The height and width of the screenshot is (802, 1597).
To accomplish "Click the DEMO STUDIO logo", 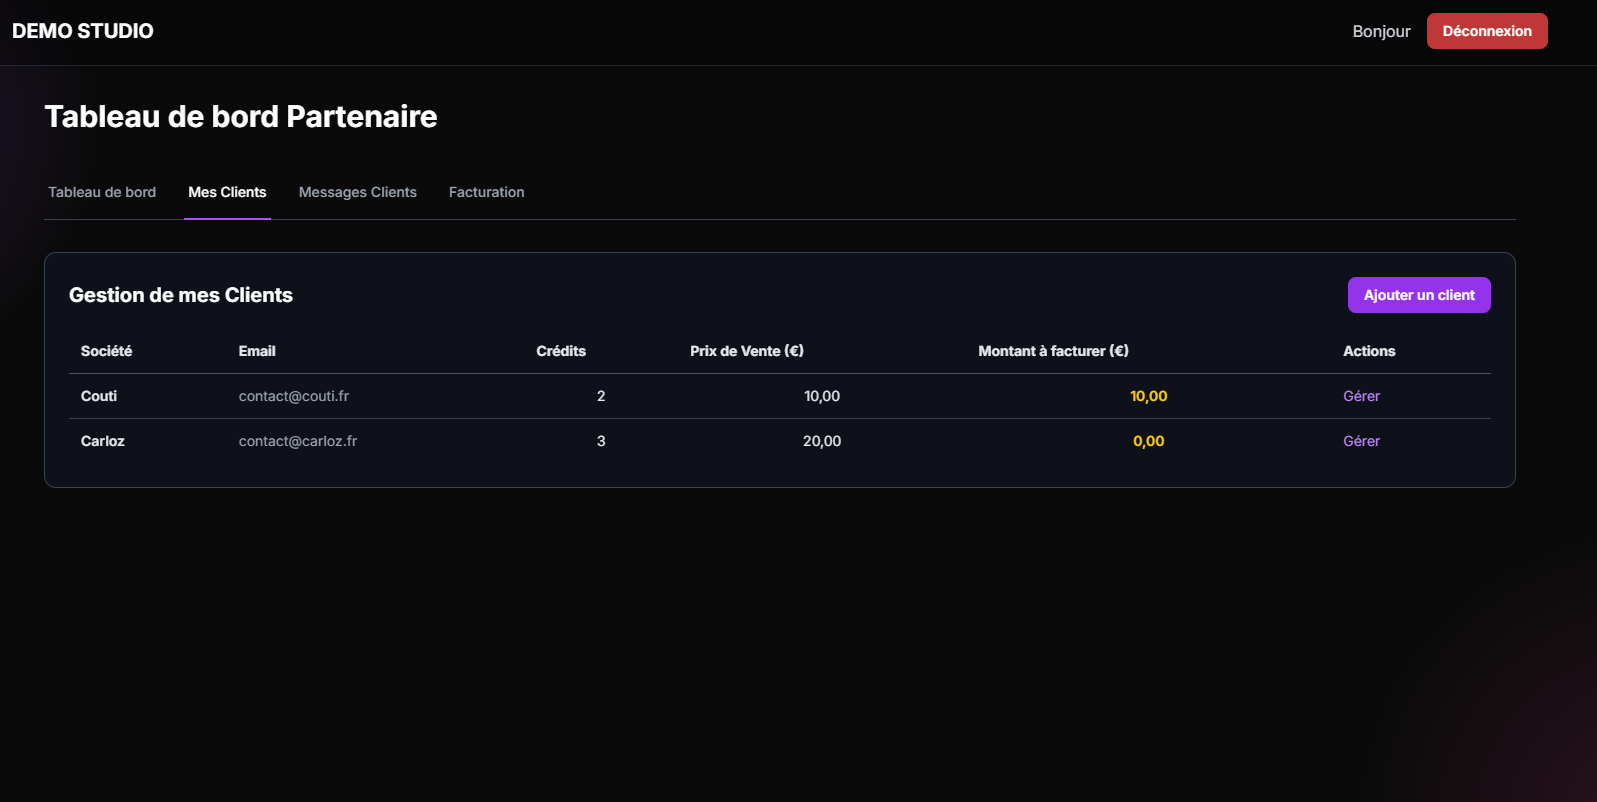I will pyautogui.click(x=83, y=31).
